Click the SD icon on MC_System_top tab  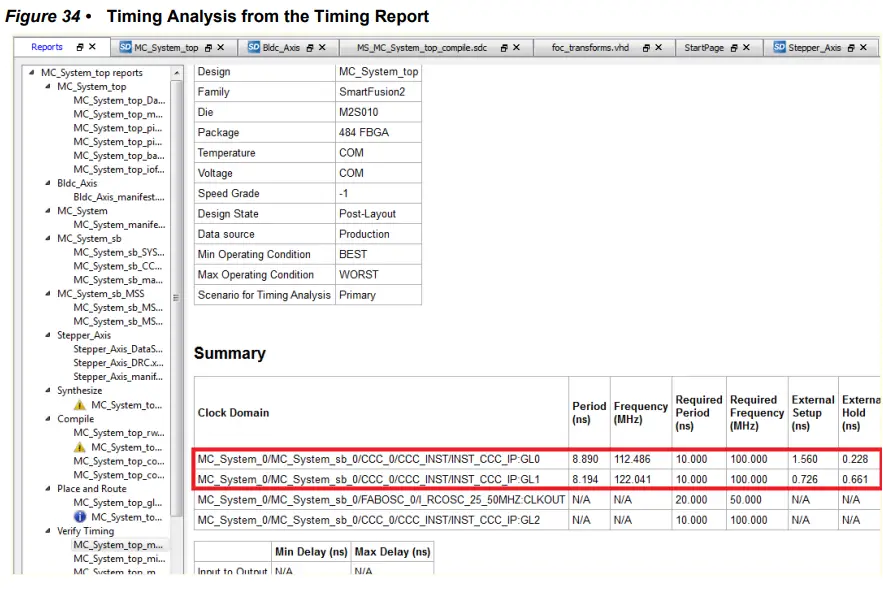tap(125, 47)
